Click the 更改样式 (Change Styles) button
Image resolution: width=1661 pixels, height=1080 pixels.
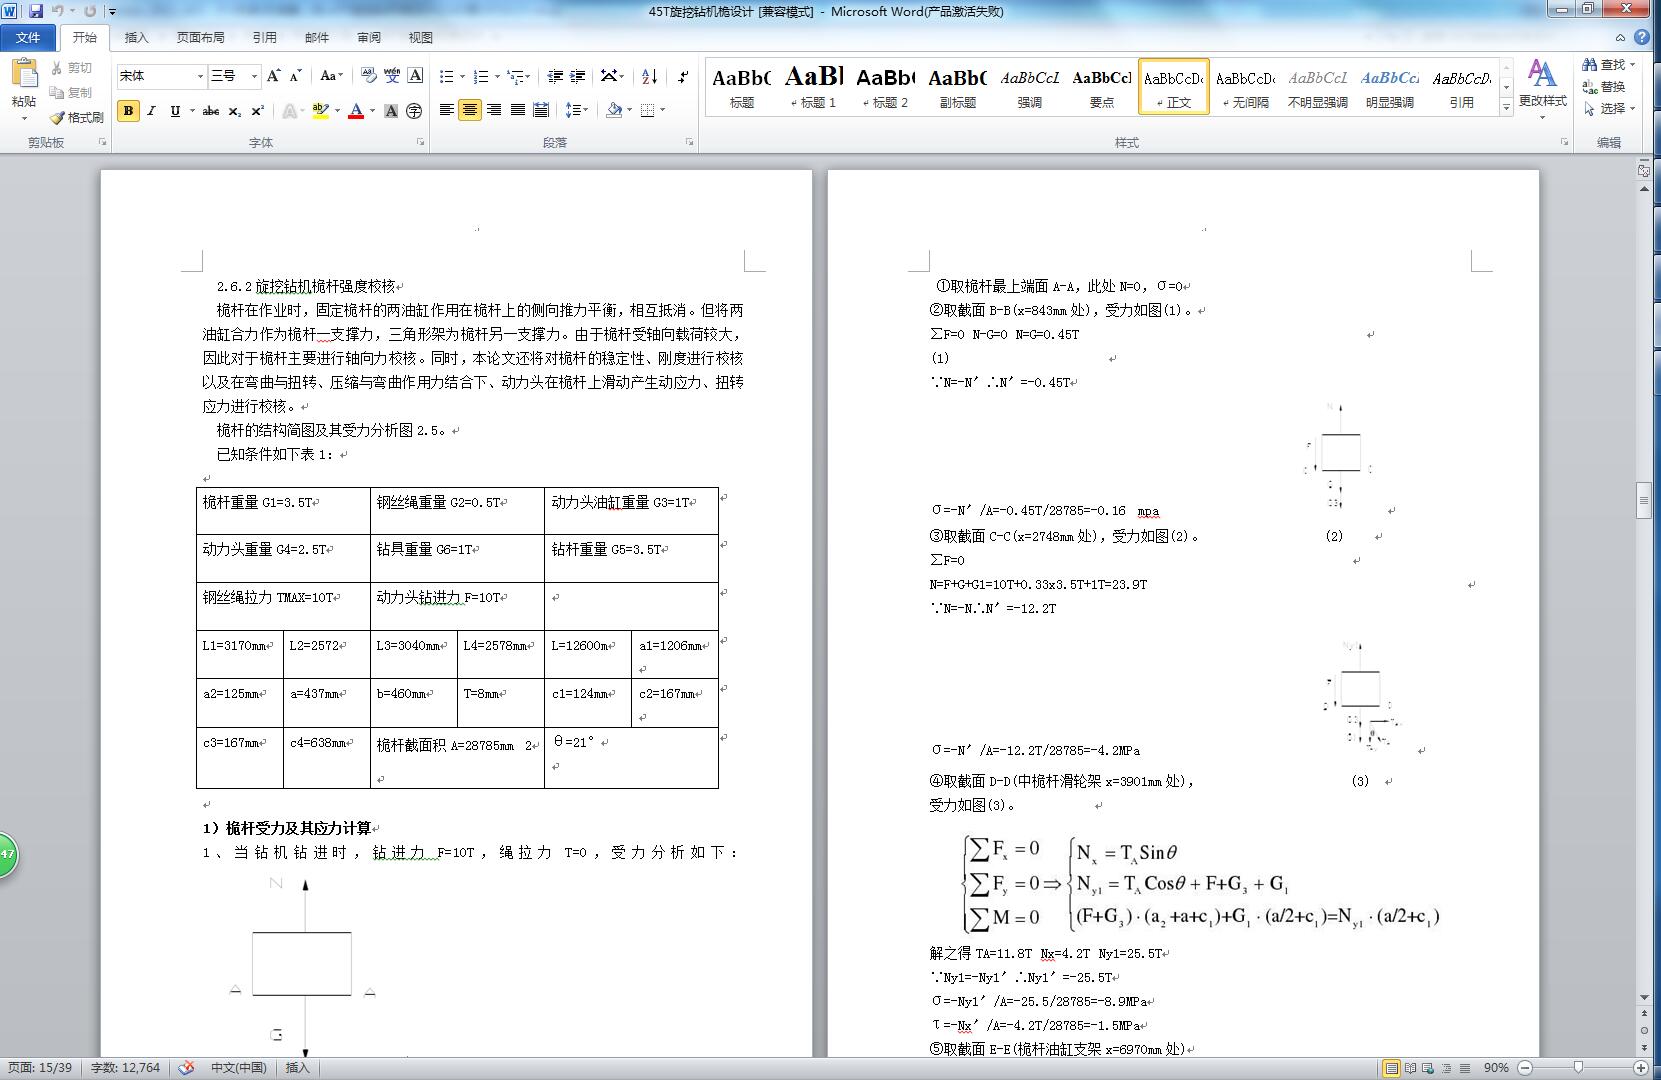point(1542,87)
